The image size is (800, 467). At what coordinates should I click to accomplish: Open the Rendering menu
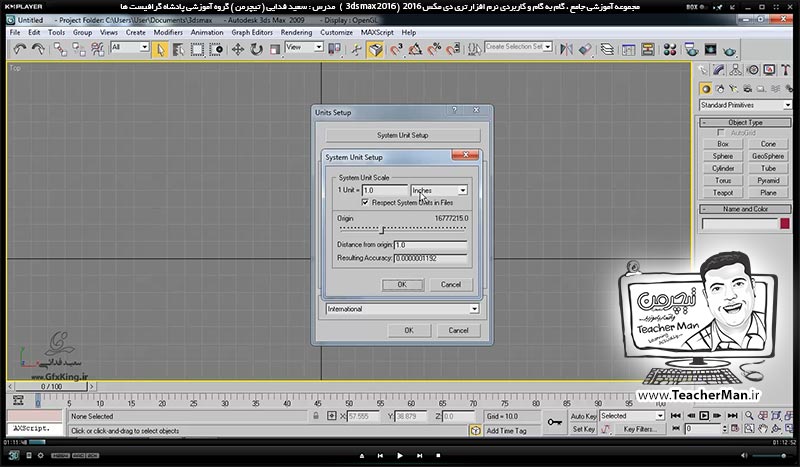point(296,32)
